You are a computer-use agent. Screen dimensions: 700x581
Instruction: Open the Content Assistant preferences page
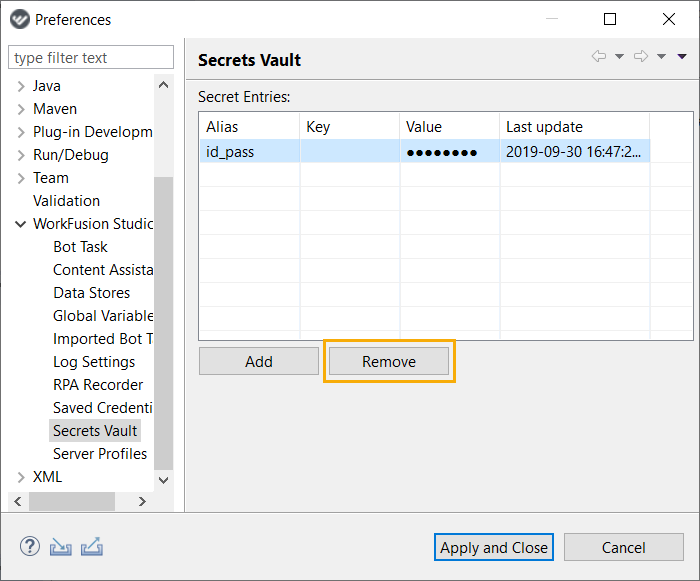pos(103,270)
